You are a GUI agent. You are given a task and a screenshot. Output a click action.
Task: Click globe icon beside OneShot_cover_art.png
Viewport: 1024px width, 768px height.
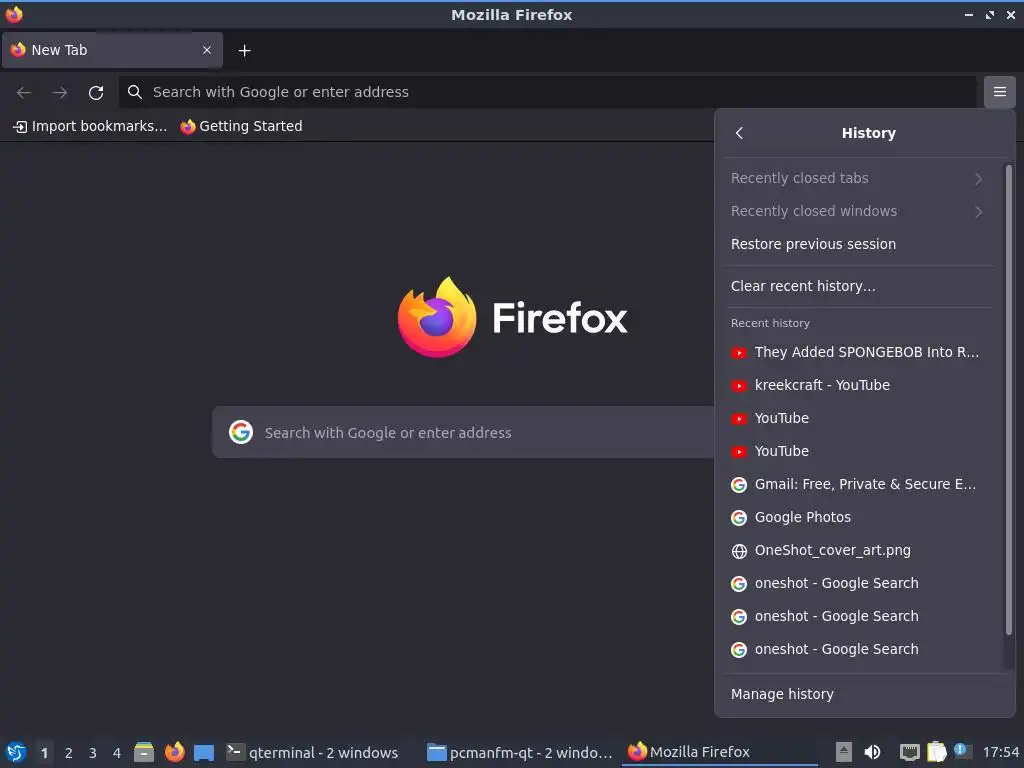point(739,551)
